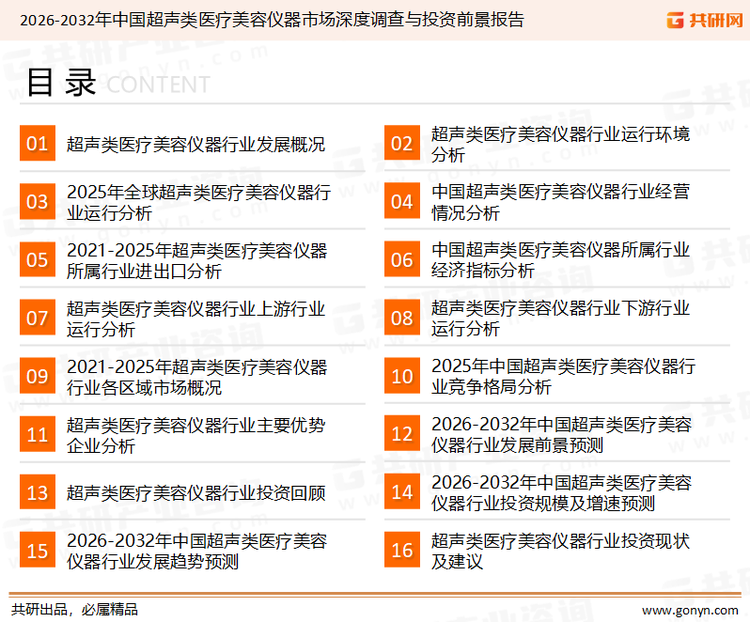
Task: Open 2021-2025年各区域市场概况 chapter
Action: click(196, 376)
